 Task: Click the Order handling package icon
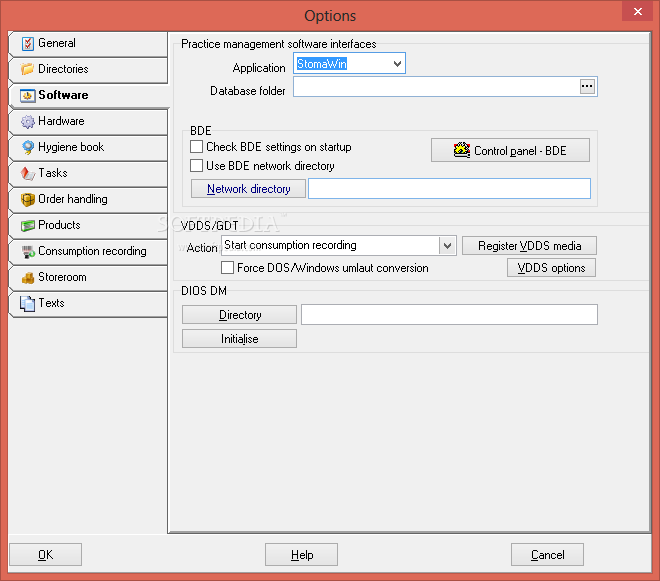click(28, 200)
